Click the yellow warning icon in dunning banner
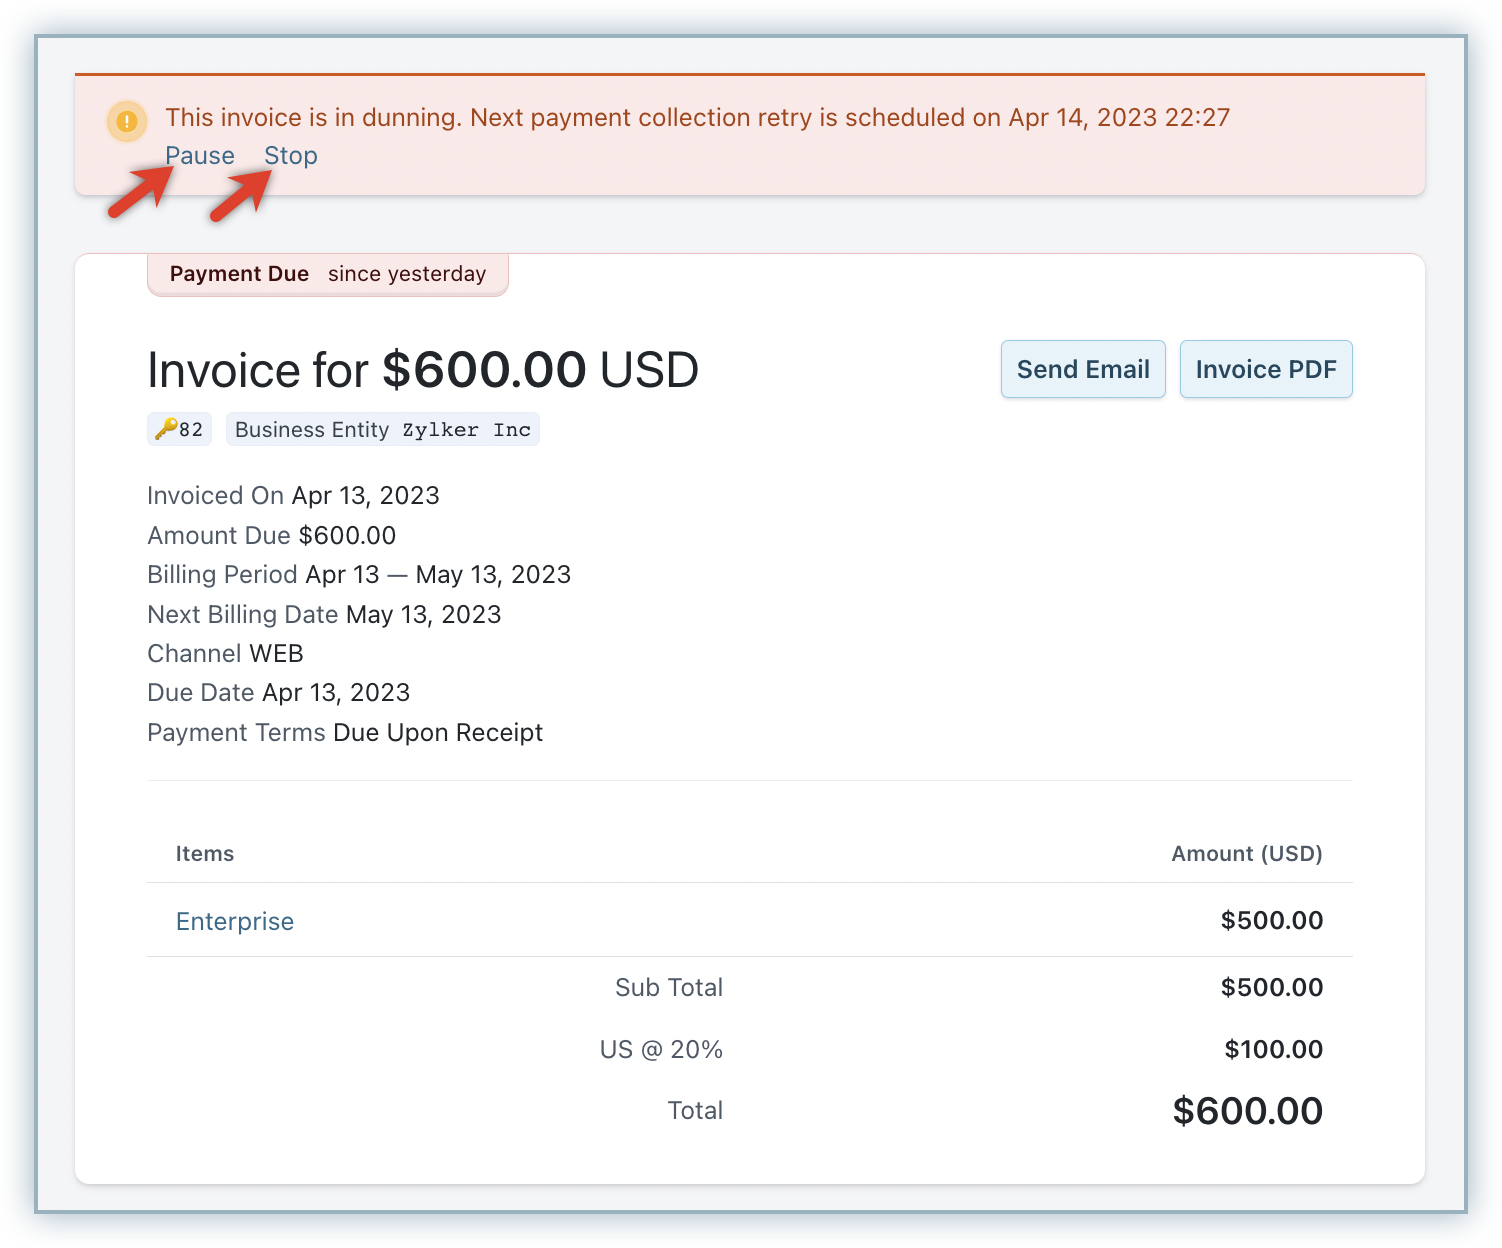1502x1248 pixels. (x=127, y=122)
